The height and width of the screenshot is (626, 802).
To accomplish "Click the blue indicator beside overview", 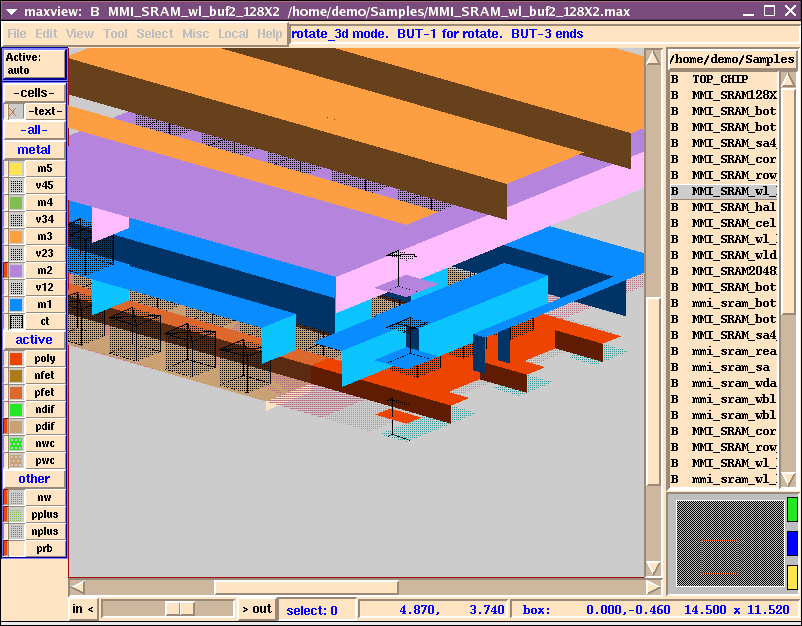I will click(x=792, y=543).
